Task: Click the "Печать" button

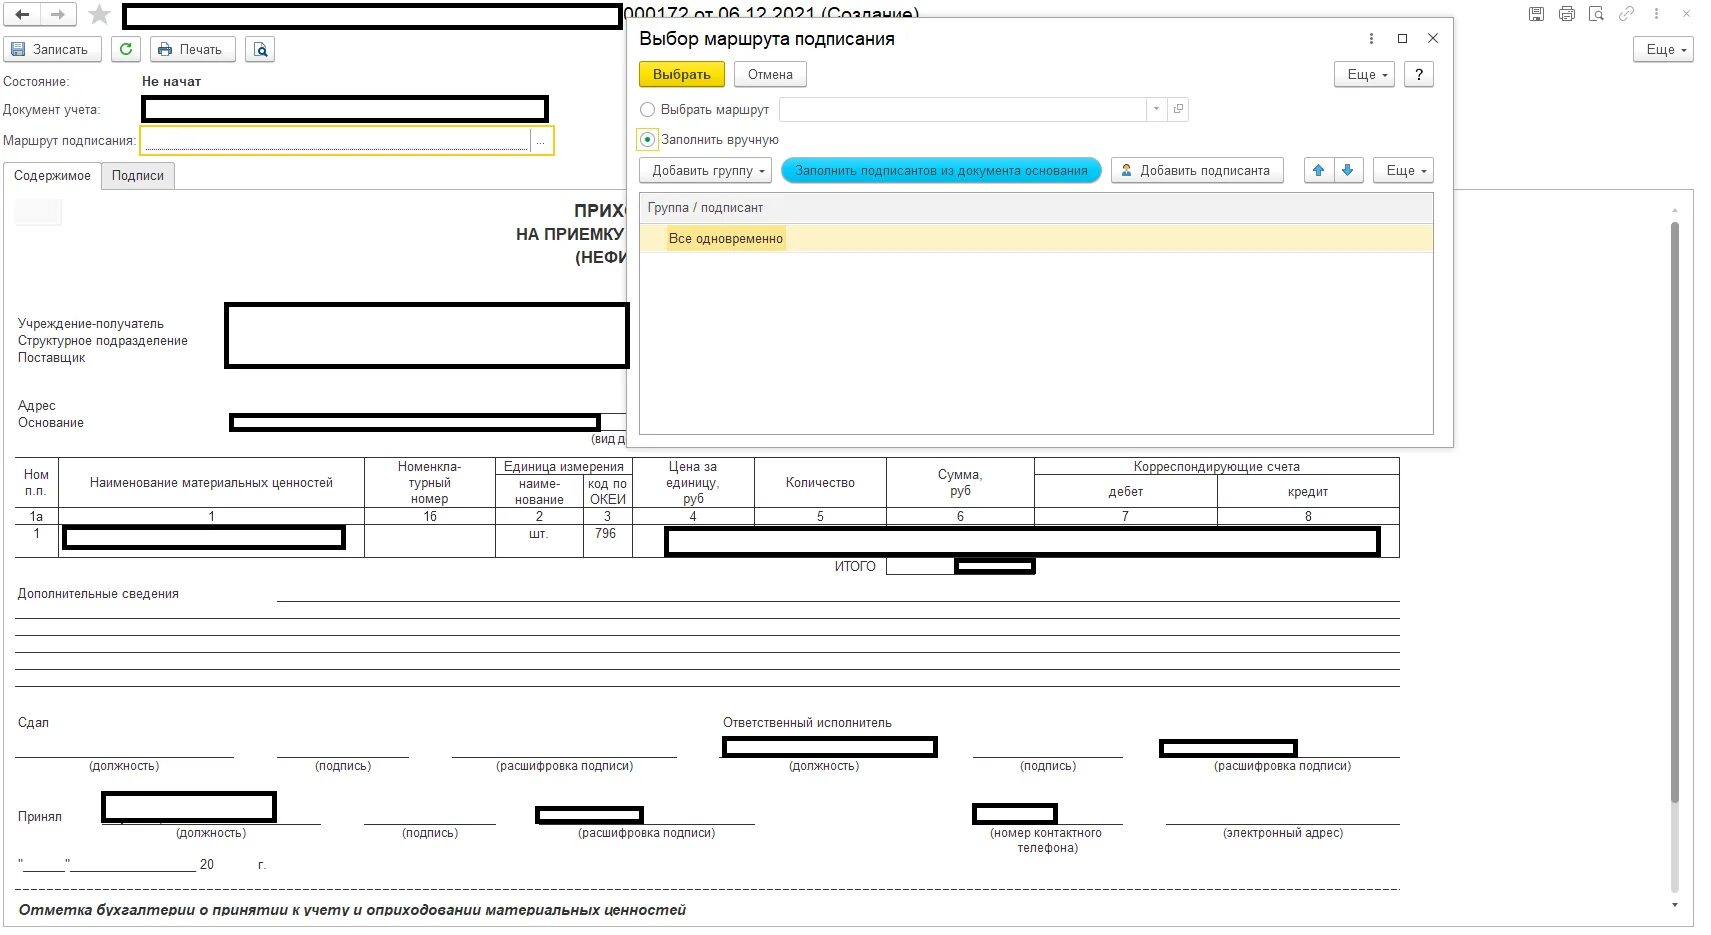Action: 193,49
